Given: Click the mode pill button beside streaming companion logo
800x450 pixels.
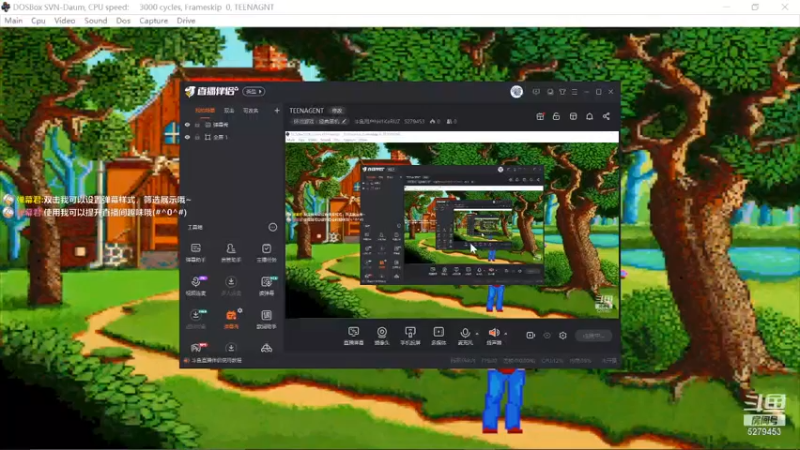Looking at the screenshot, I should [254, 91].
